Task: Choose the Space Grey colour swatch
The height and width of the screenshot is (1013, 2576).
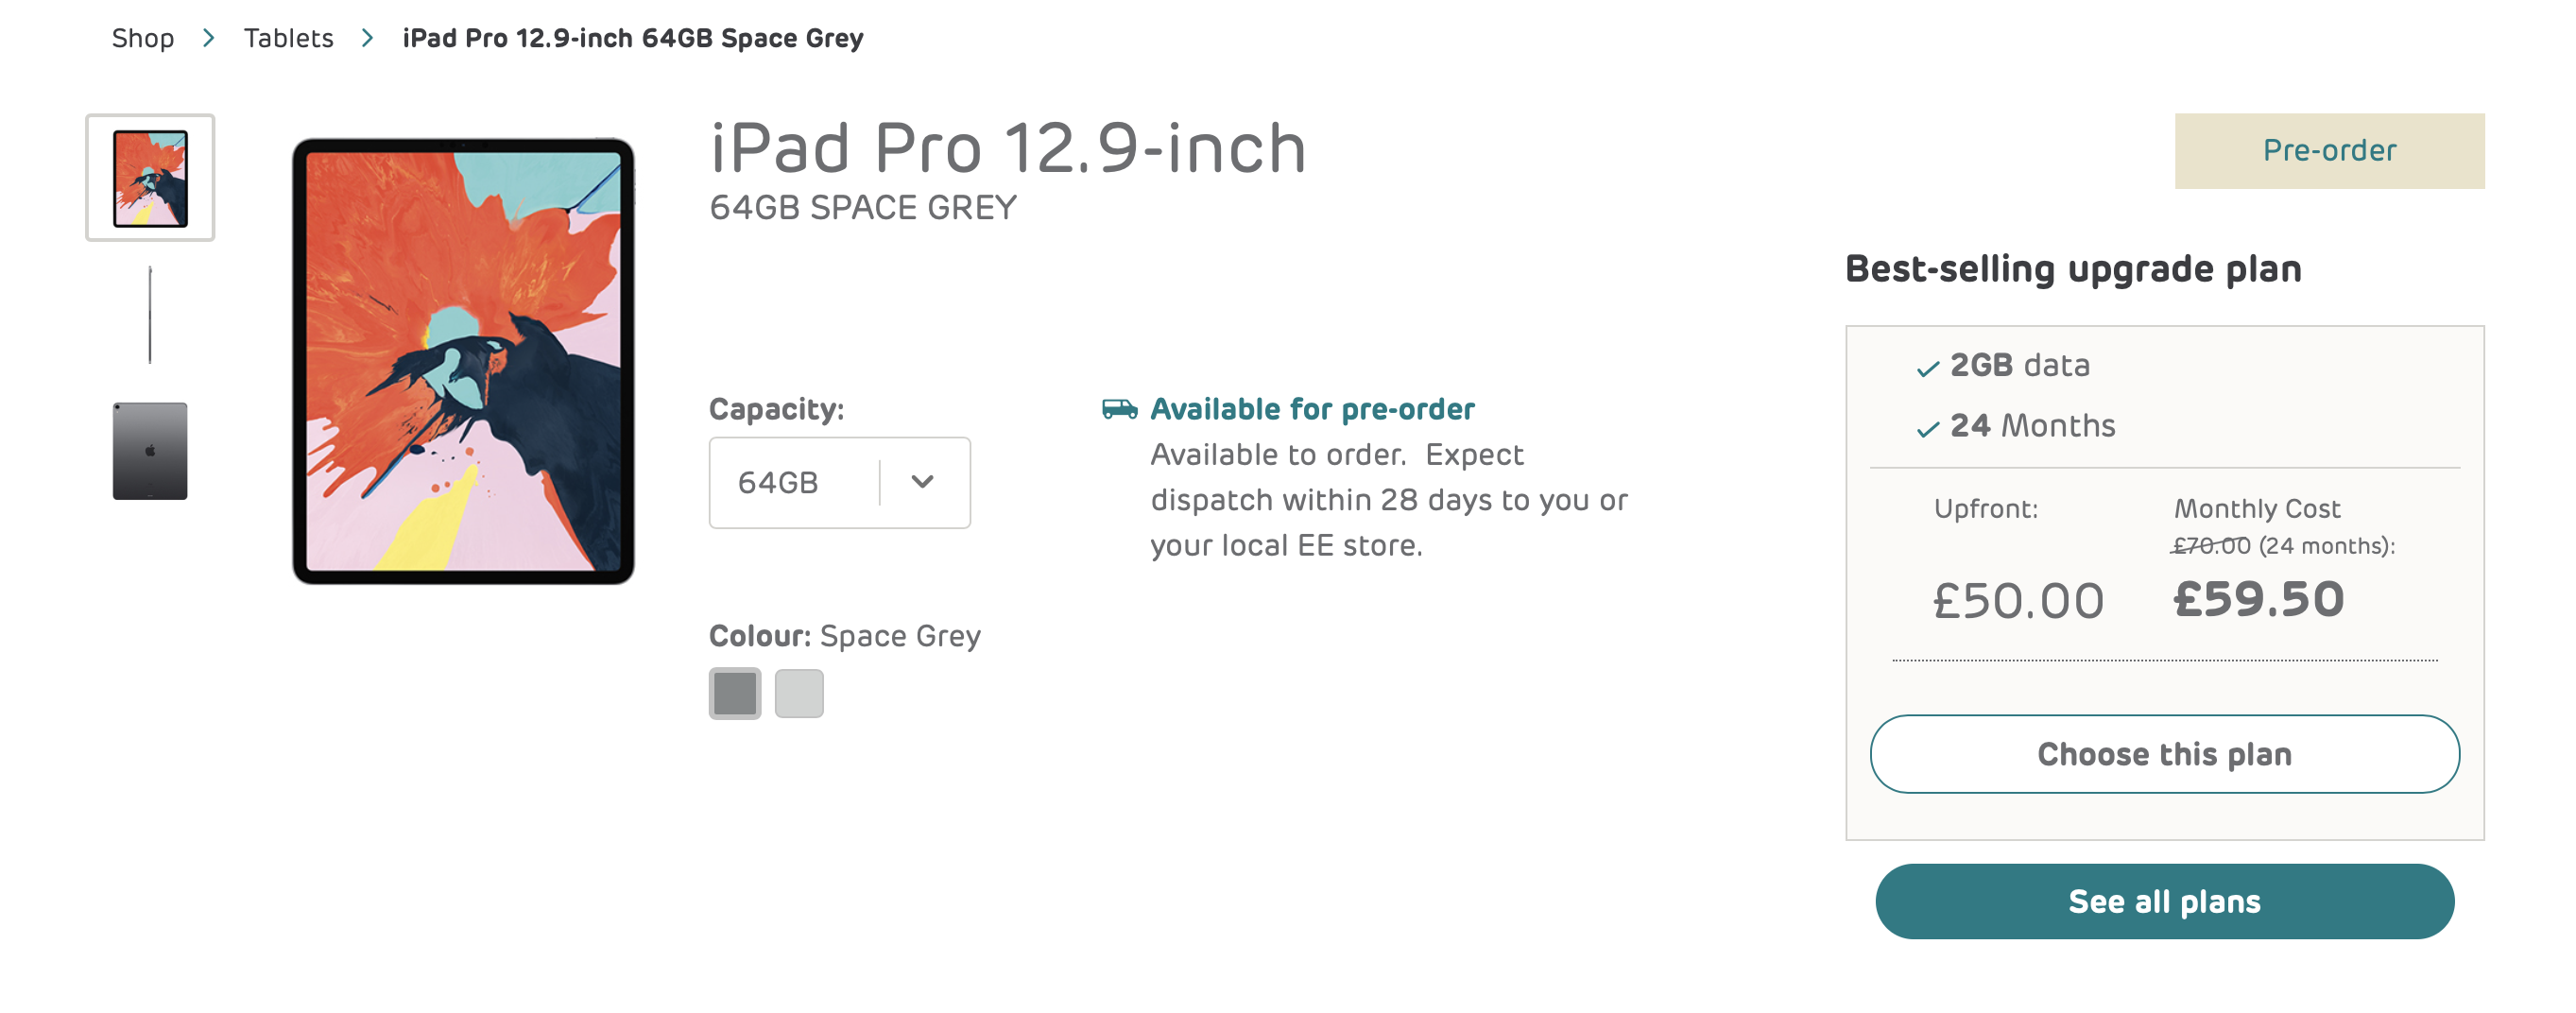Action: click(x=735, y=693)
